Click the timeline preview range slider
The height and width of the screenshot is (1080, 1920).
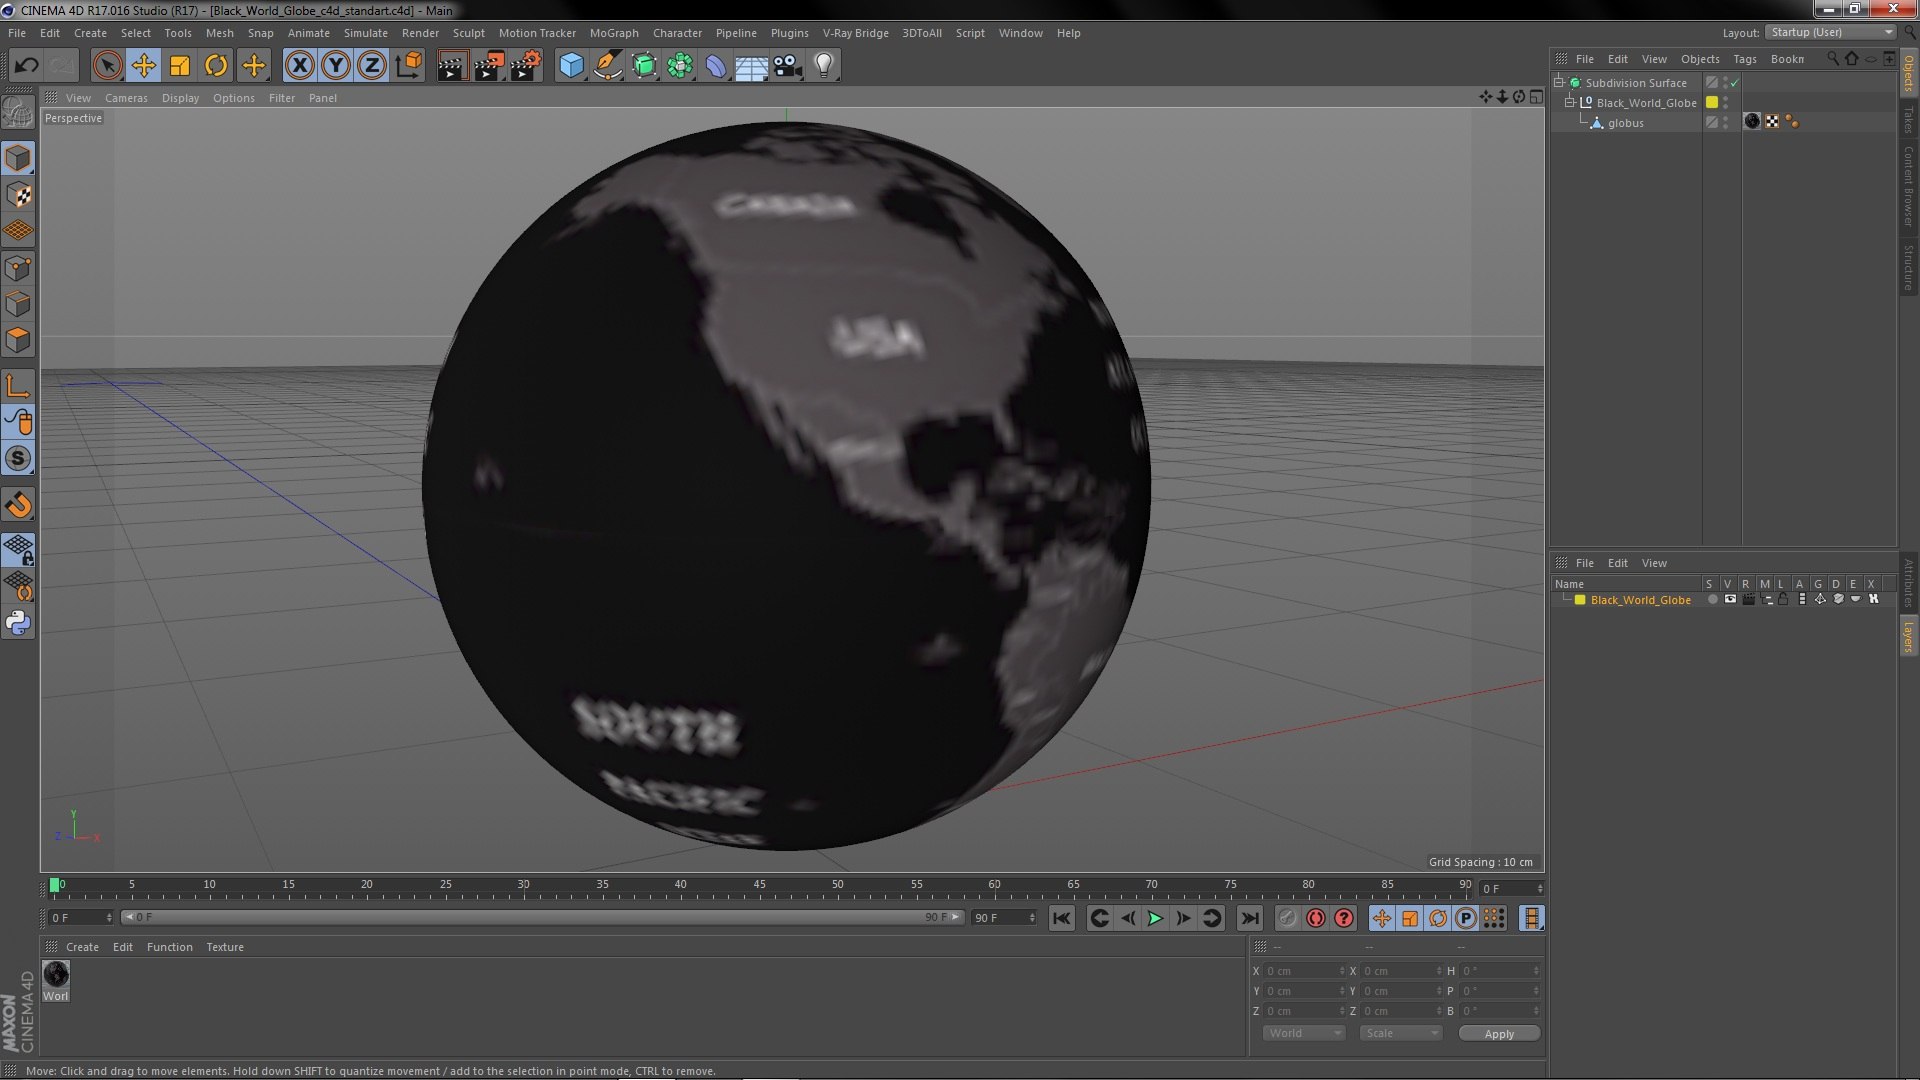pos(542,917)
